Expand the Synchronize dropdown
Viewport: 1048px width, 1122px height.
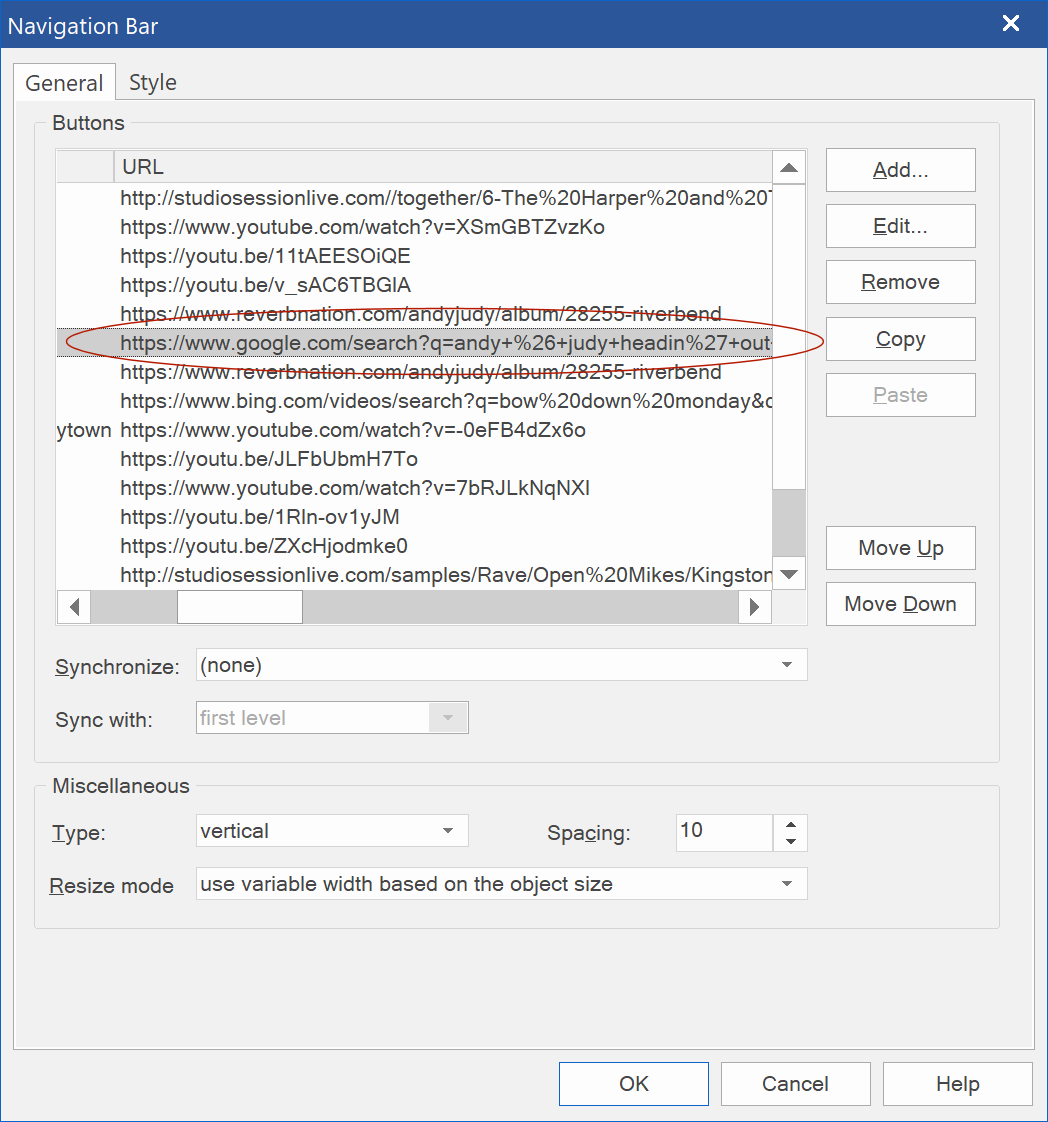[787, 665]
